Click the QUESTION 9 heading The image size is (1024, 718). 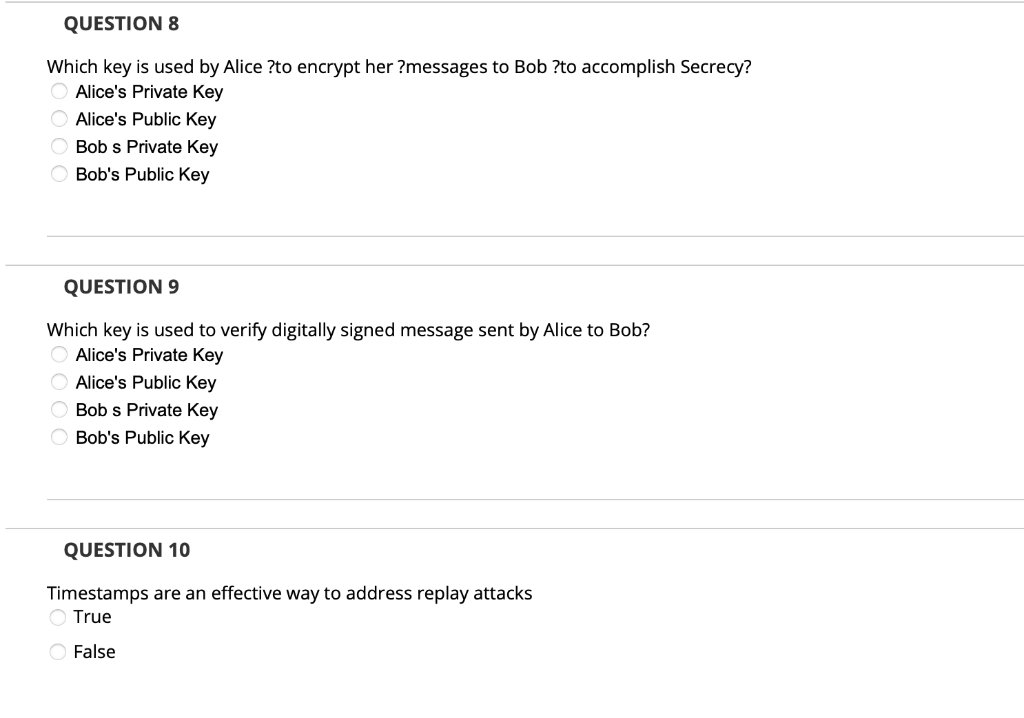(x=121, y=286)
